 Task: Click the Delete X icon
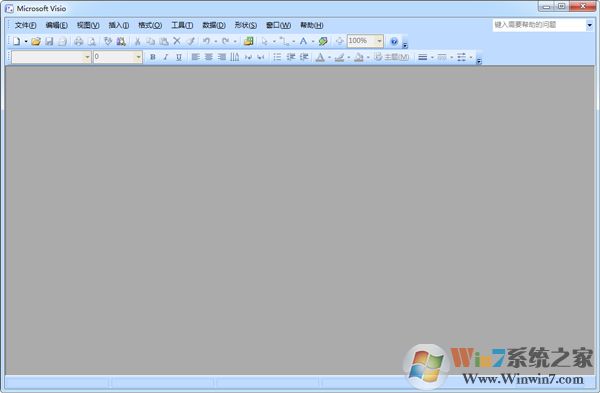coord(177,41)
